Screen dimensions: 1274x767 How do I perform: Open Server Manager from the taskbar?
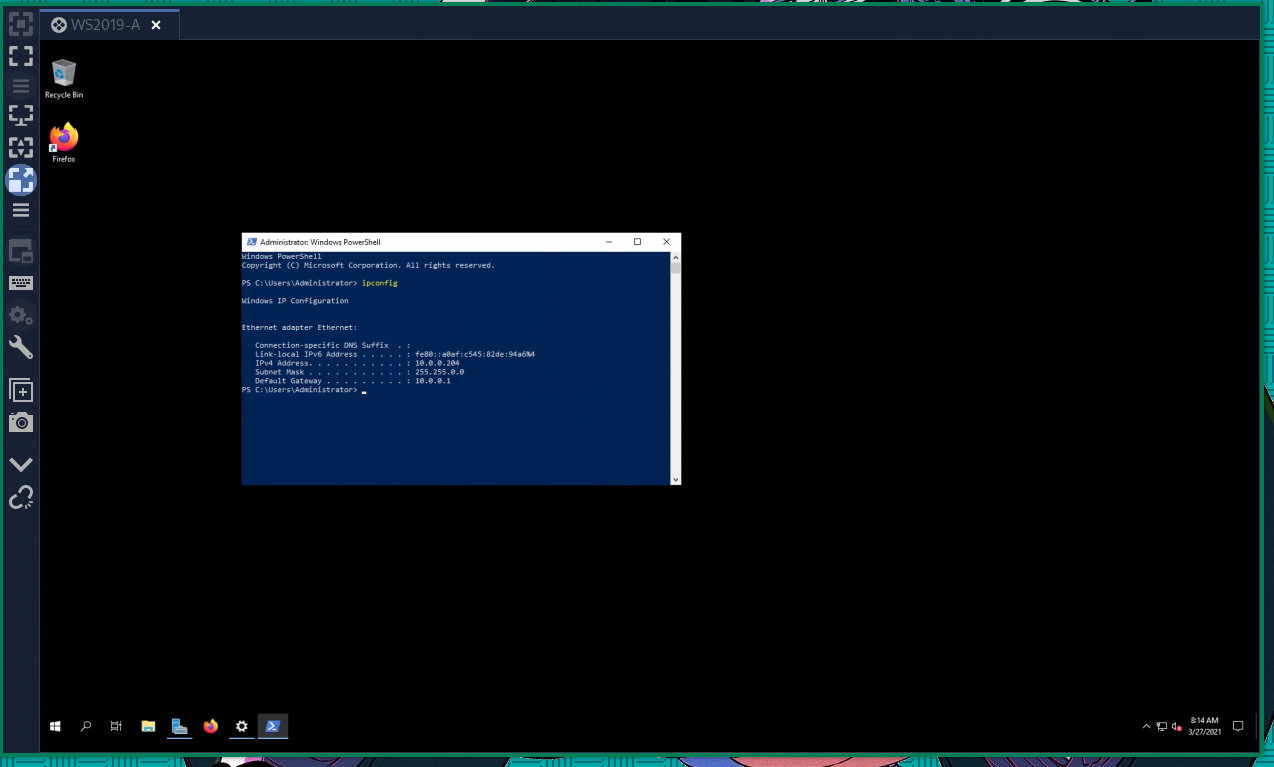[179, 726]
